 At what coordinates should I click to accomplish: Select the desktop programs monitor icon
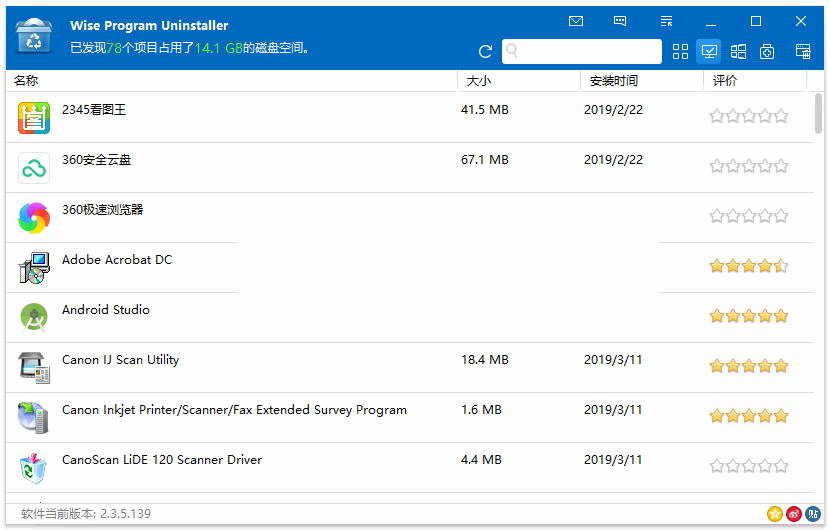pos(709,52)
